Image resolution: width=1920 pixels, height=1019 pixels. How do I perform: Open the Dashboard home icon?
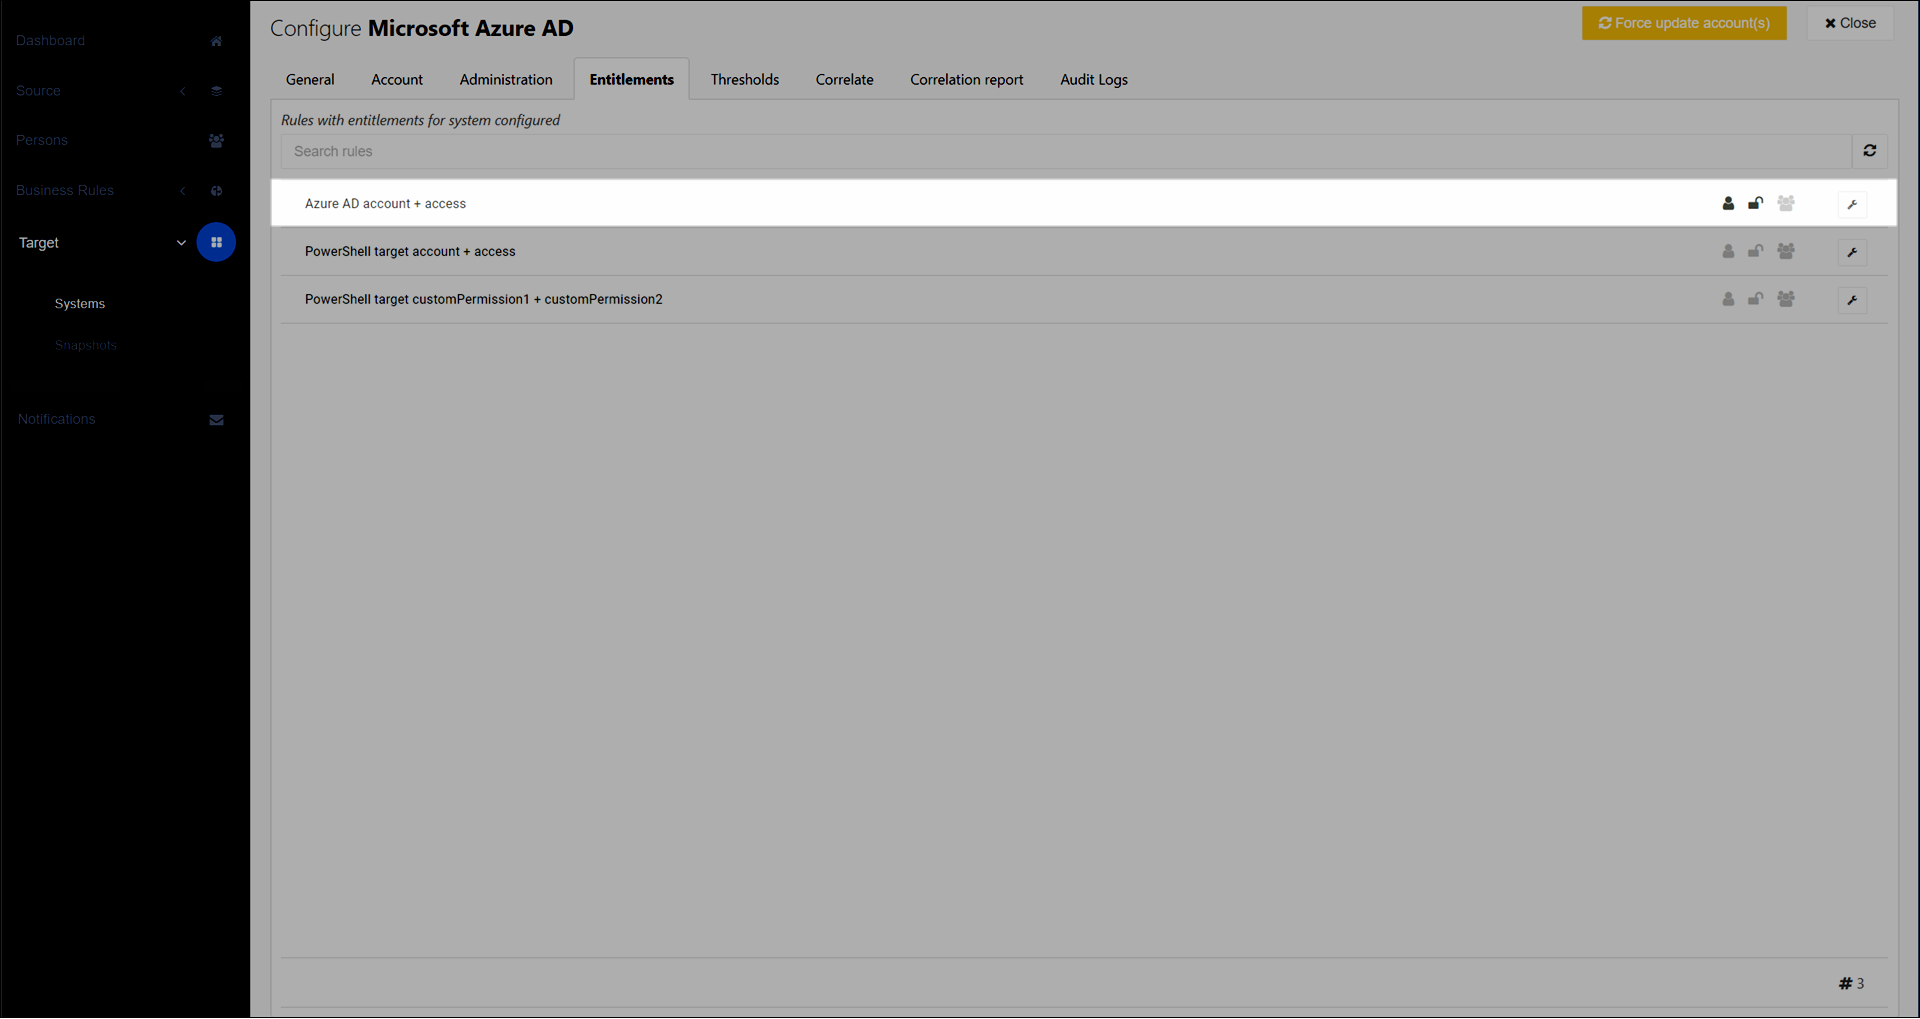216,41
